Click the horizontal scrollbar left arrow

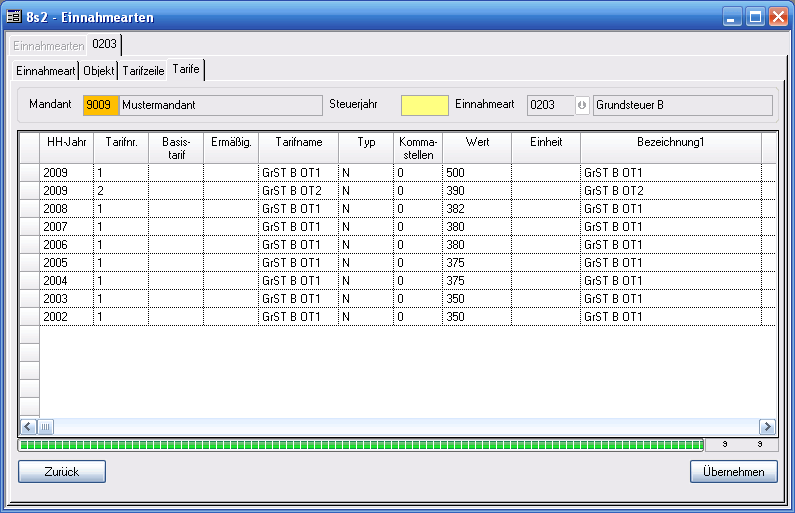28,426
